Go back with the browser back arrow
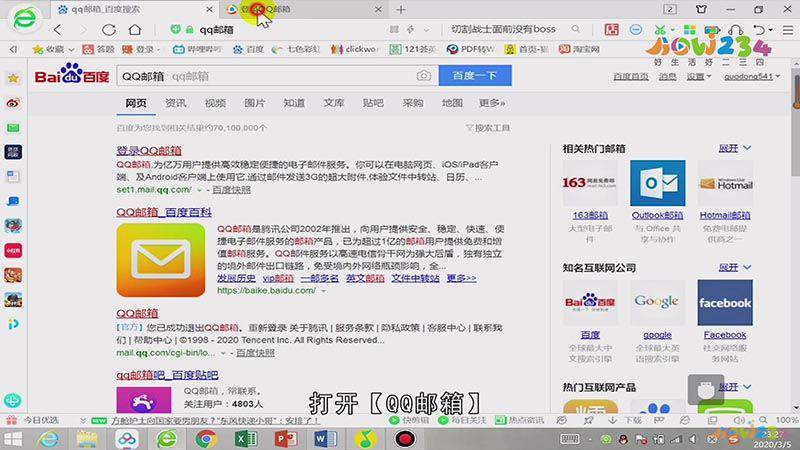800x450 pixels. coord(58,30)
